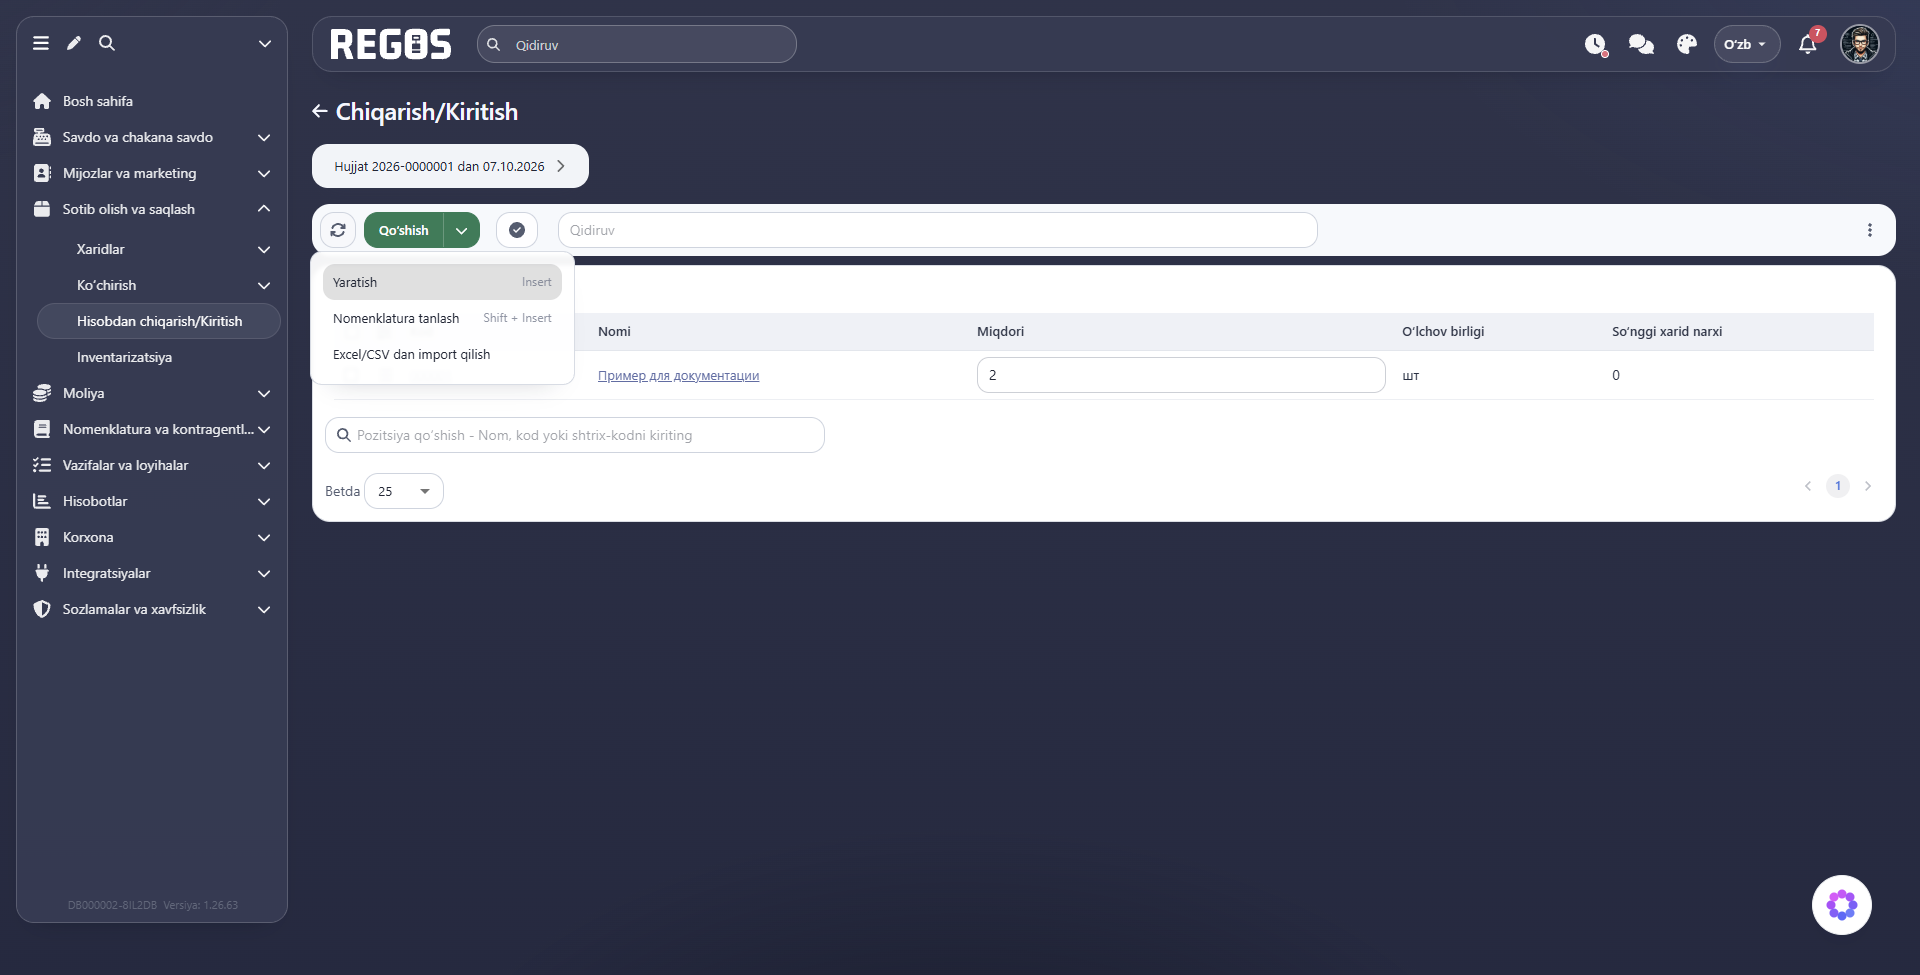Open notifications bell with badge 7
The width and height of the screenshot is (1920, 975).
pyautogui.click(x=1808, y=45)
